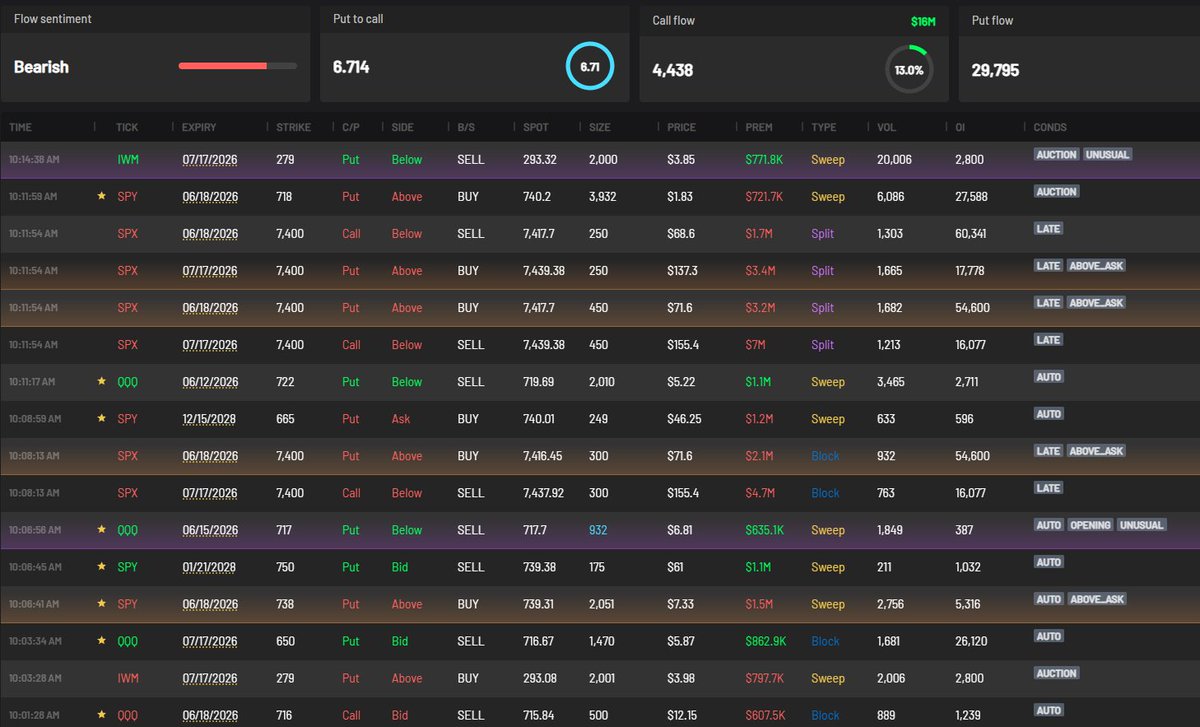This screenshot has height=727, width=1200.
Task: Click the $607.5K premium value
Action: click(767, 715)
